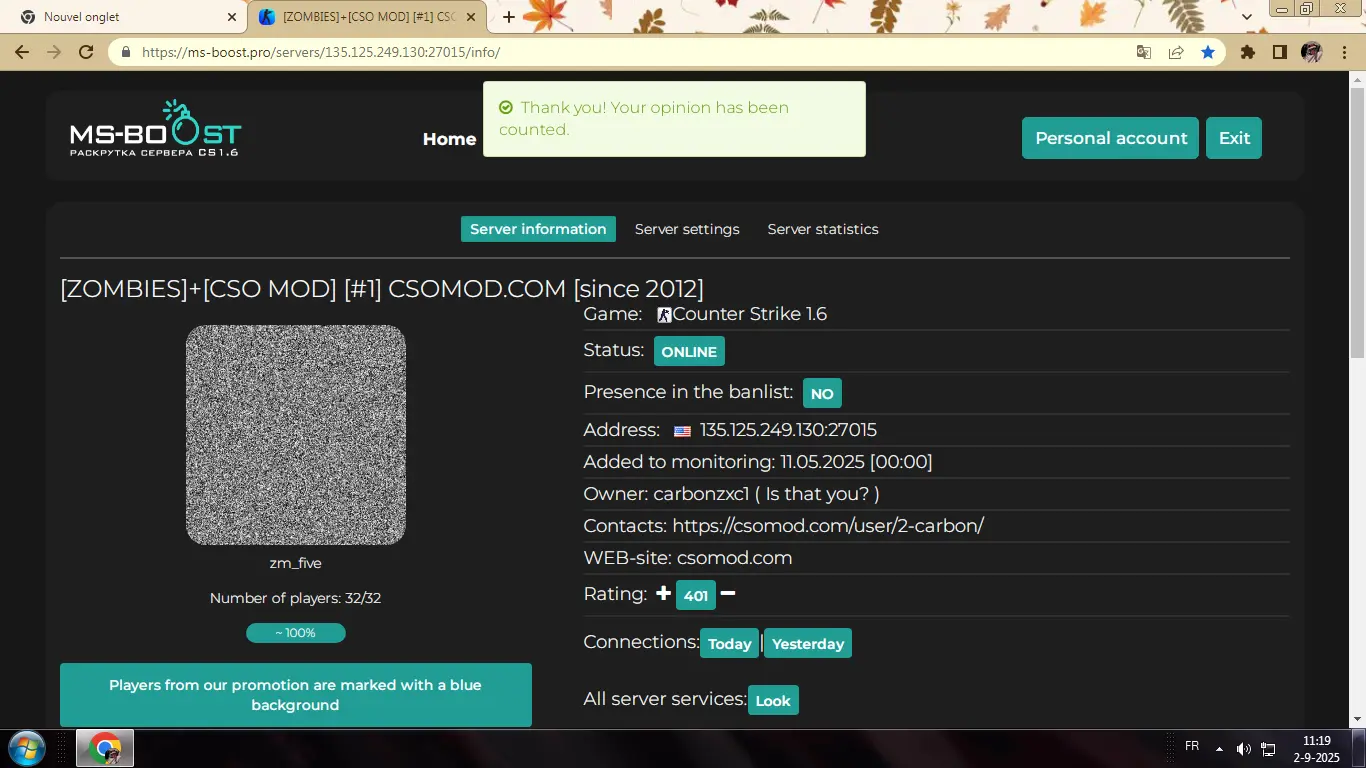Go to the Home menu item
1366x768 pixels.
pyautogui.click(x=449, y=139)
